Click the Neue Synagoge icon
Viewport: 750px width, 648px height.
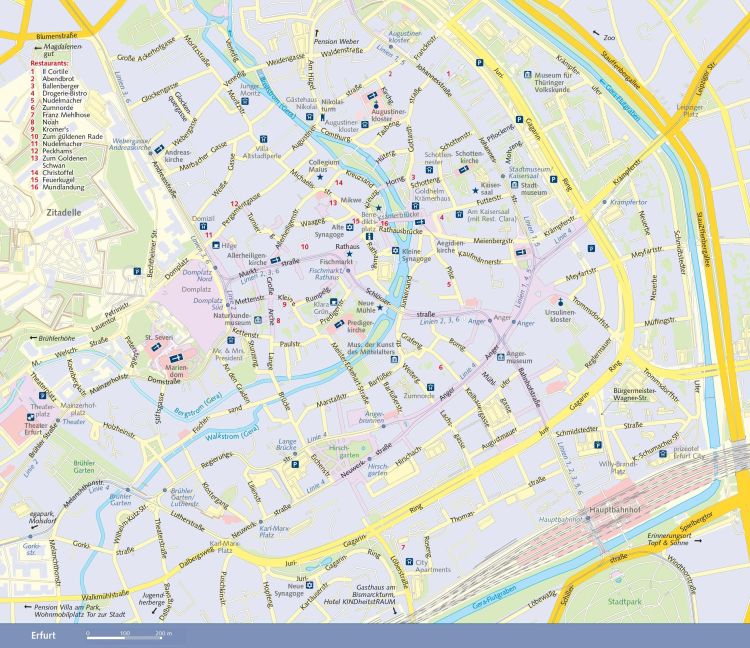point(308,584)
